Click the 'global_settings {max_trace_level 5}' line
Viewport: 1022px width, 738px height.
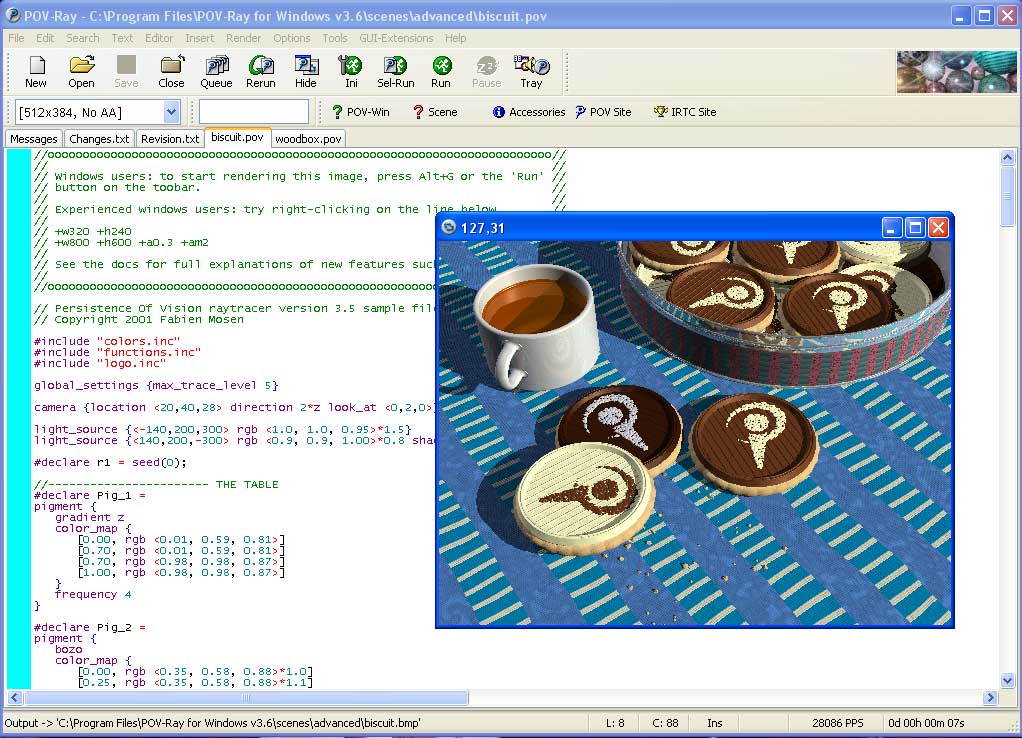156,385
